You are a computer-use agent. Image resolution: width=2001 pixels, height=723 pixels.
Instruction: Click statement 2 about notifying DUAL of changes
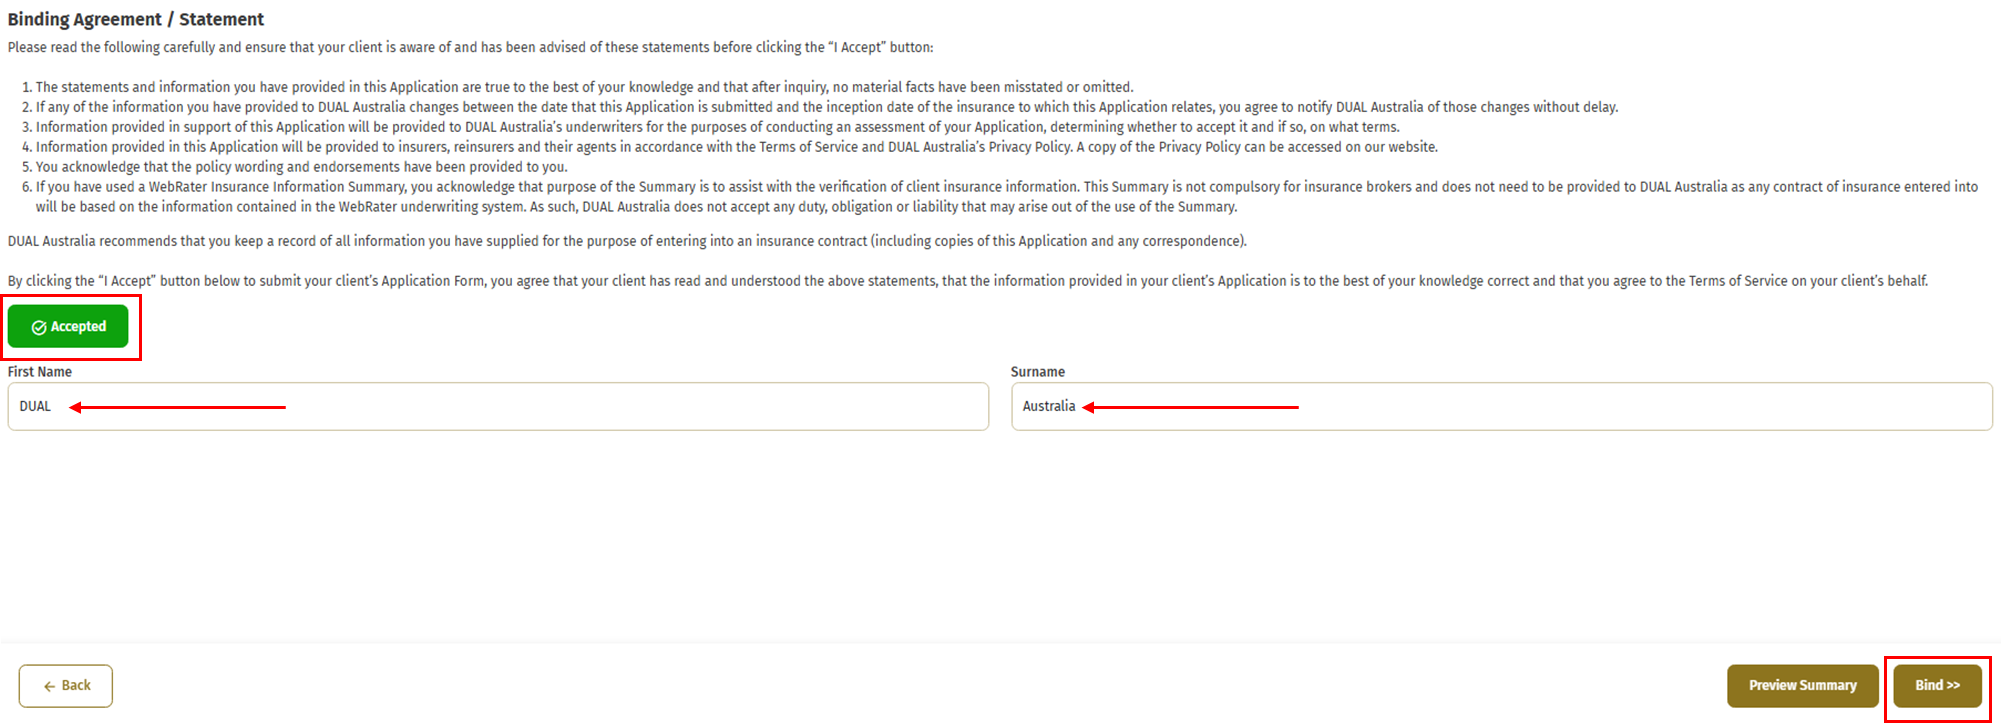826,107
